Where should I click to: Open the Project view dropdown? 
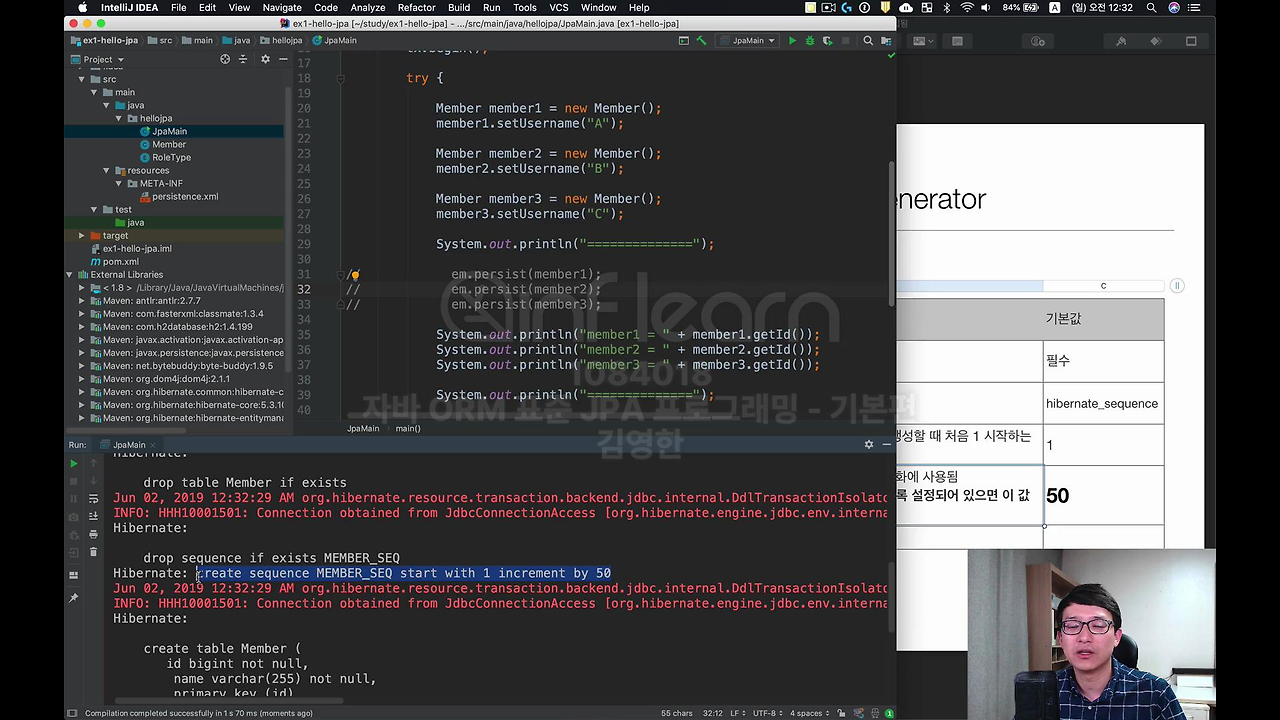(97, 59)
